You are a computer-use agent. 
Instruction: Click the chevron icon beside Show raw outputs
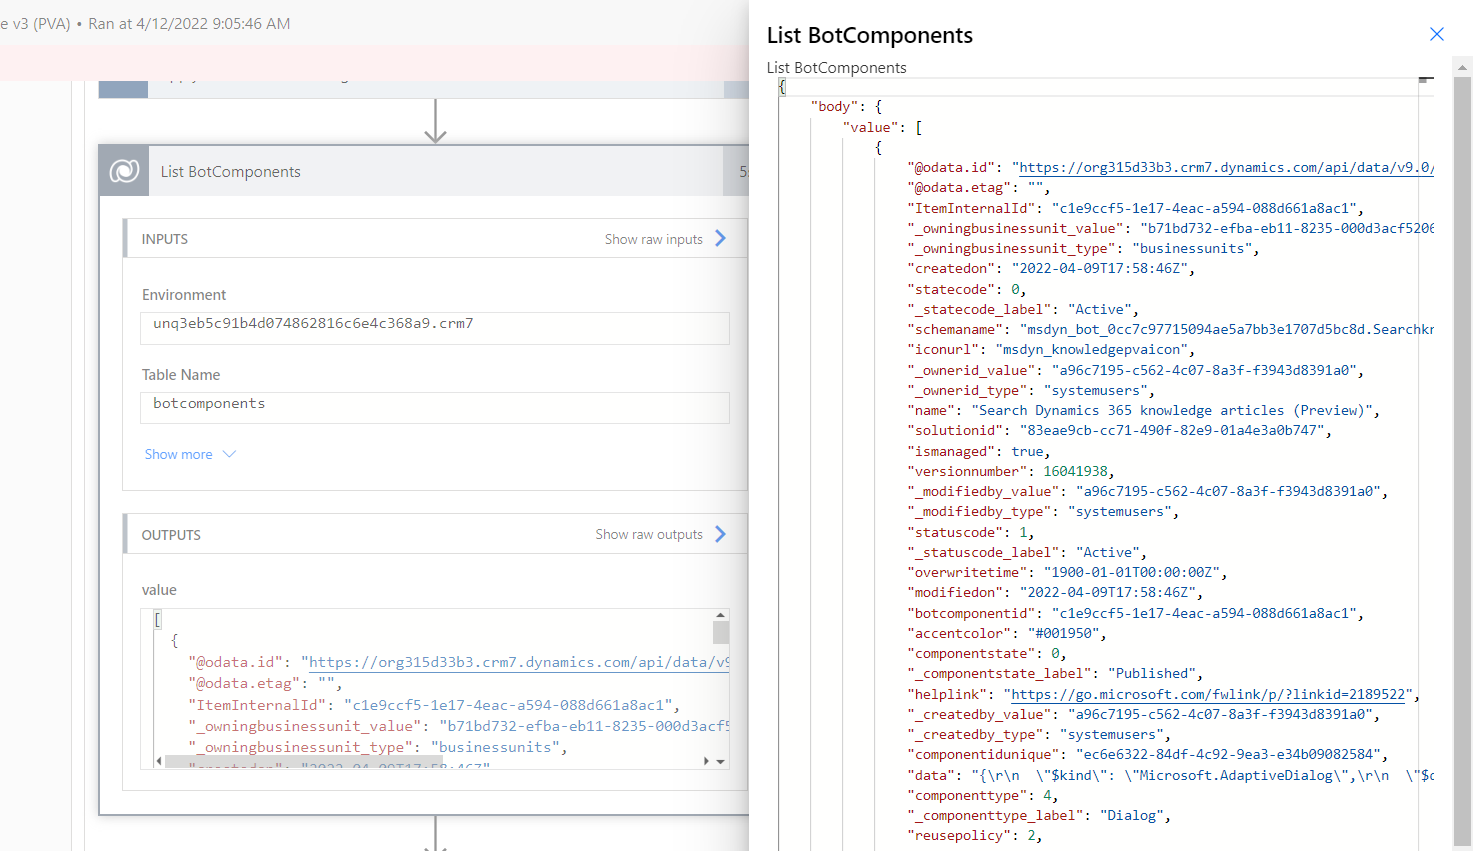pyautogui.click(x=719, y=533)
